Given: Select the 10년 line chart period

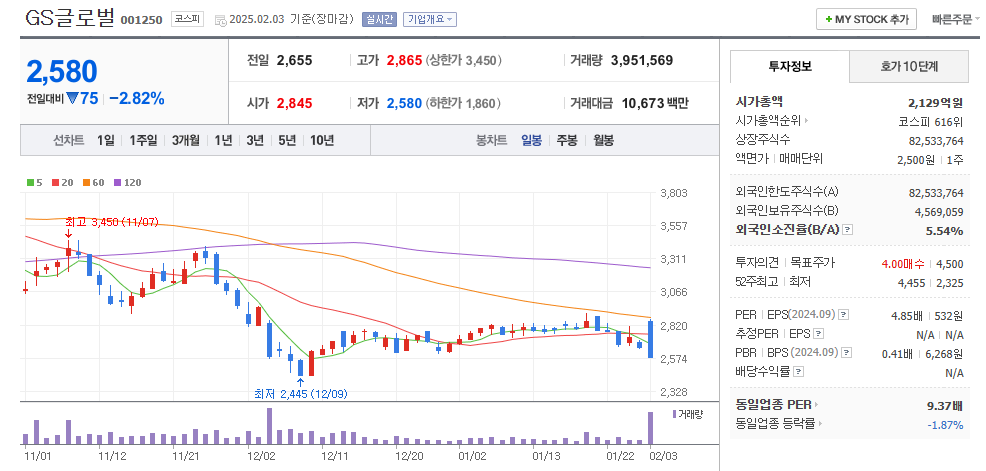Looking at the screenshot, I should (x=322, y=140).
